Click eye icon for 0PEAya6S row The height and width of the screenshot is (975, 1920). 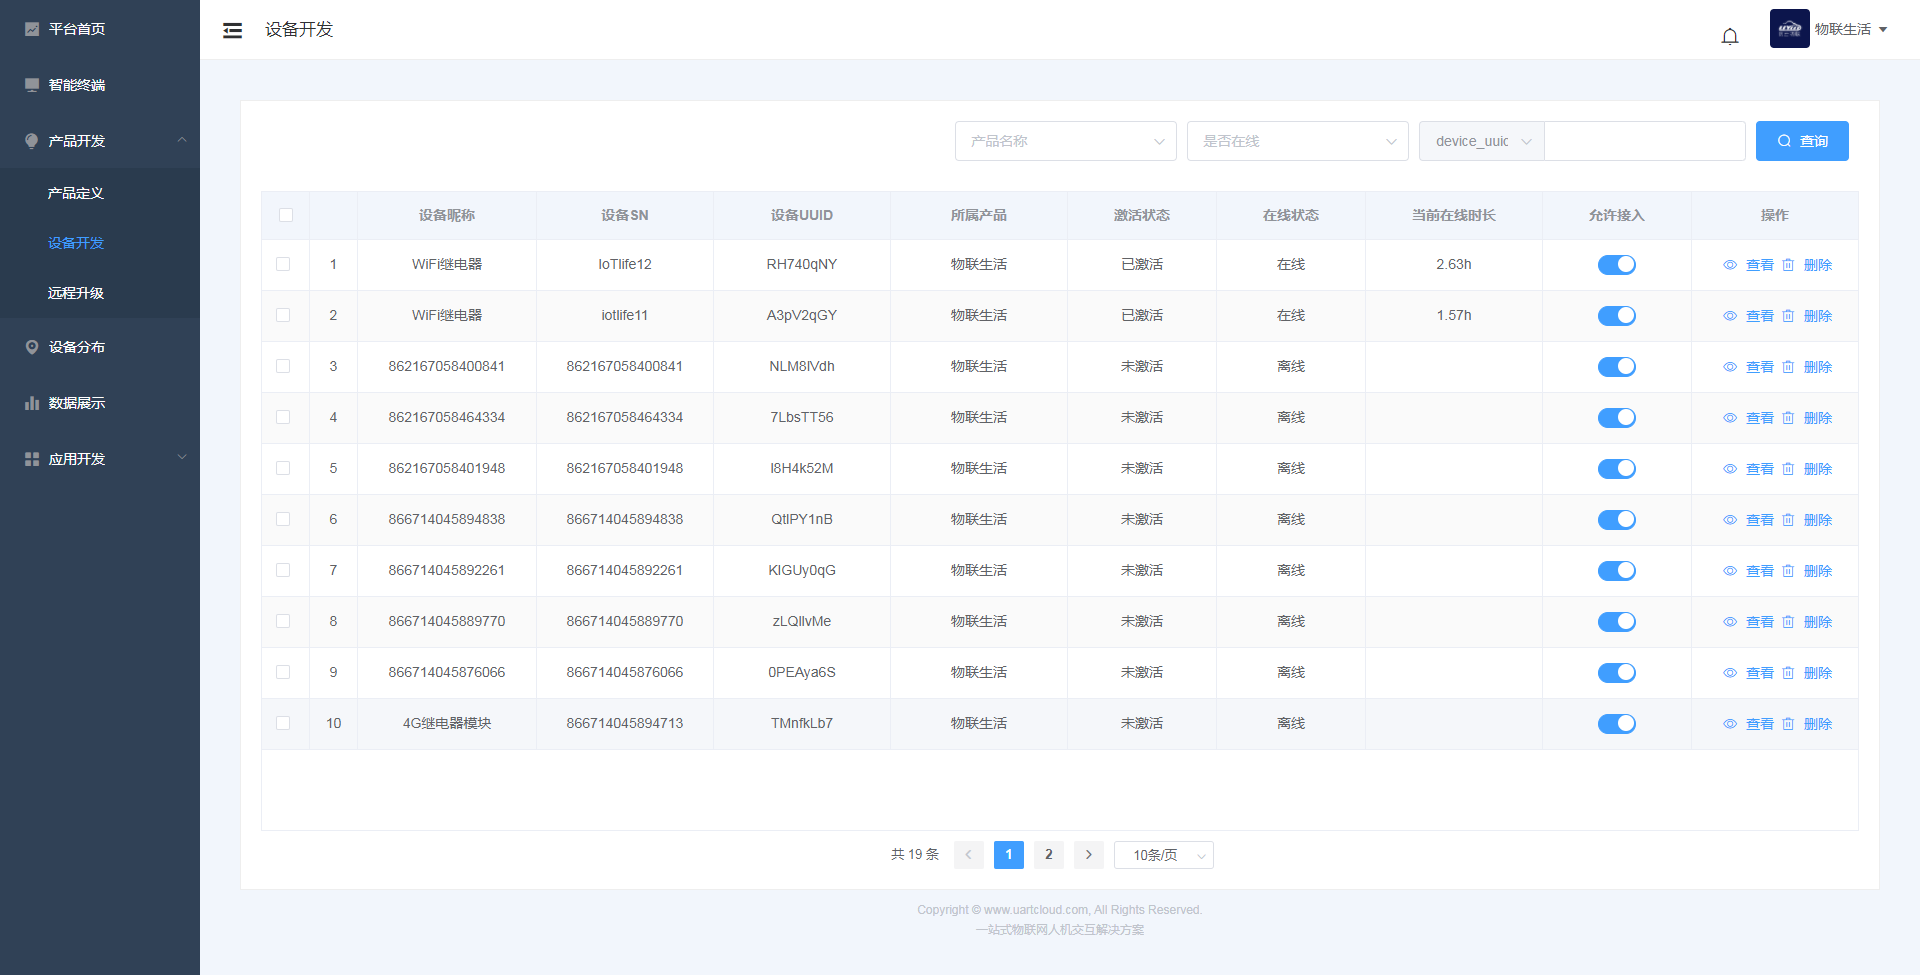click(1730, 673)
